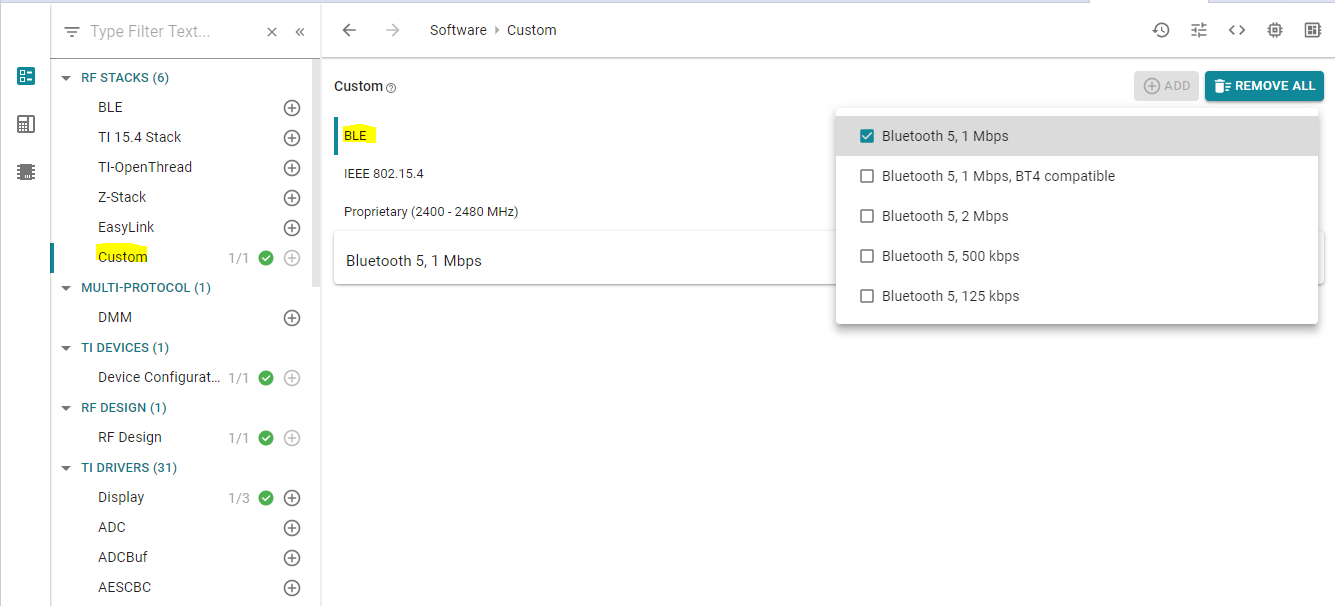Open the chip view icon in left sidebar
Screen dimensions: 1335x606
coord(24,171)
